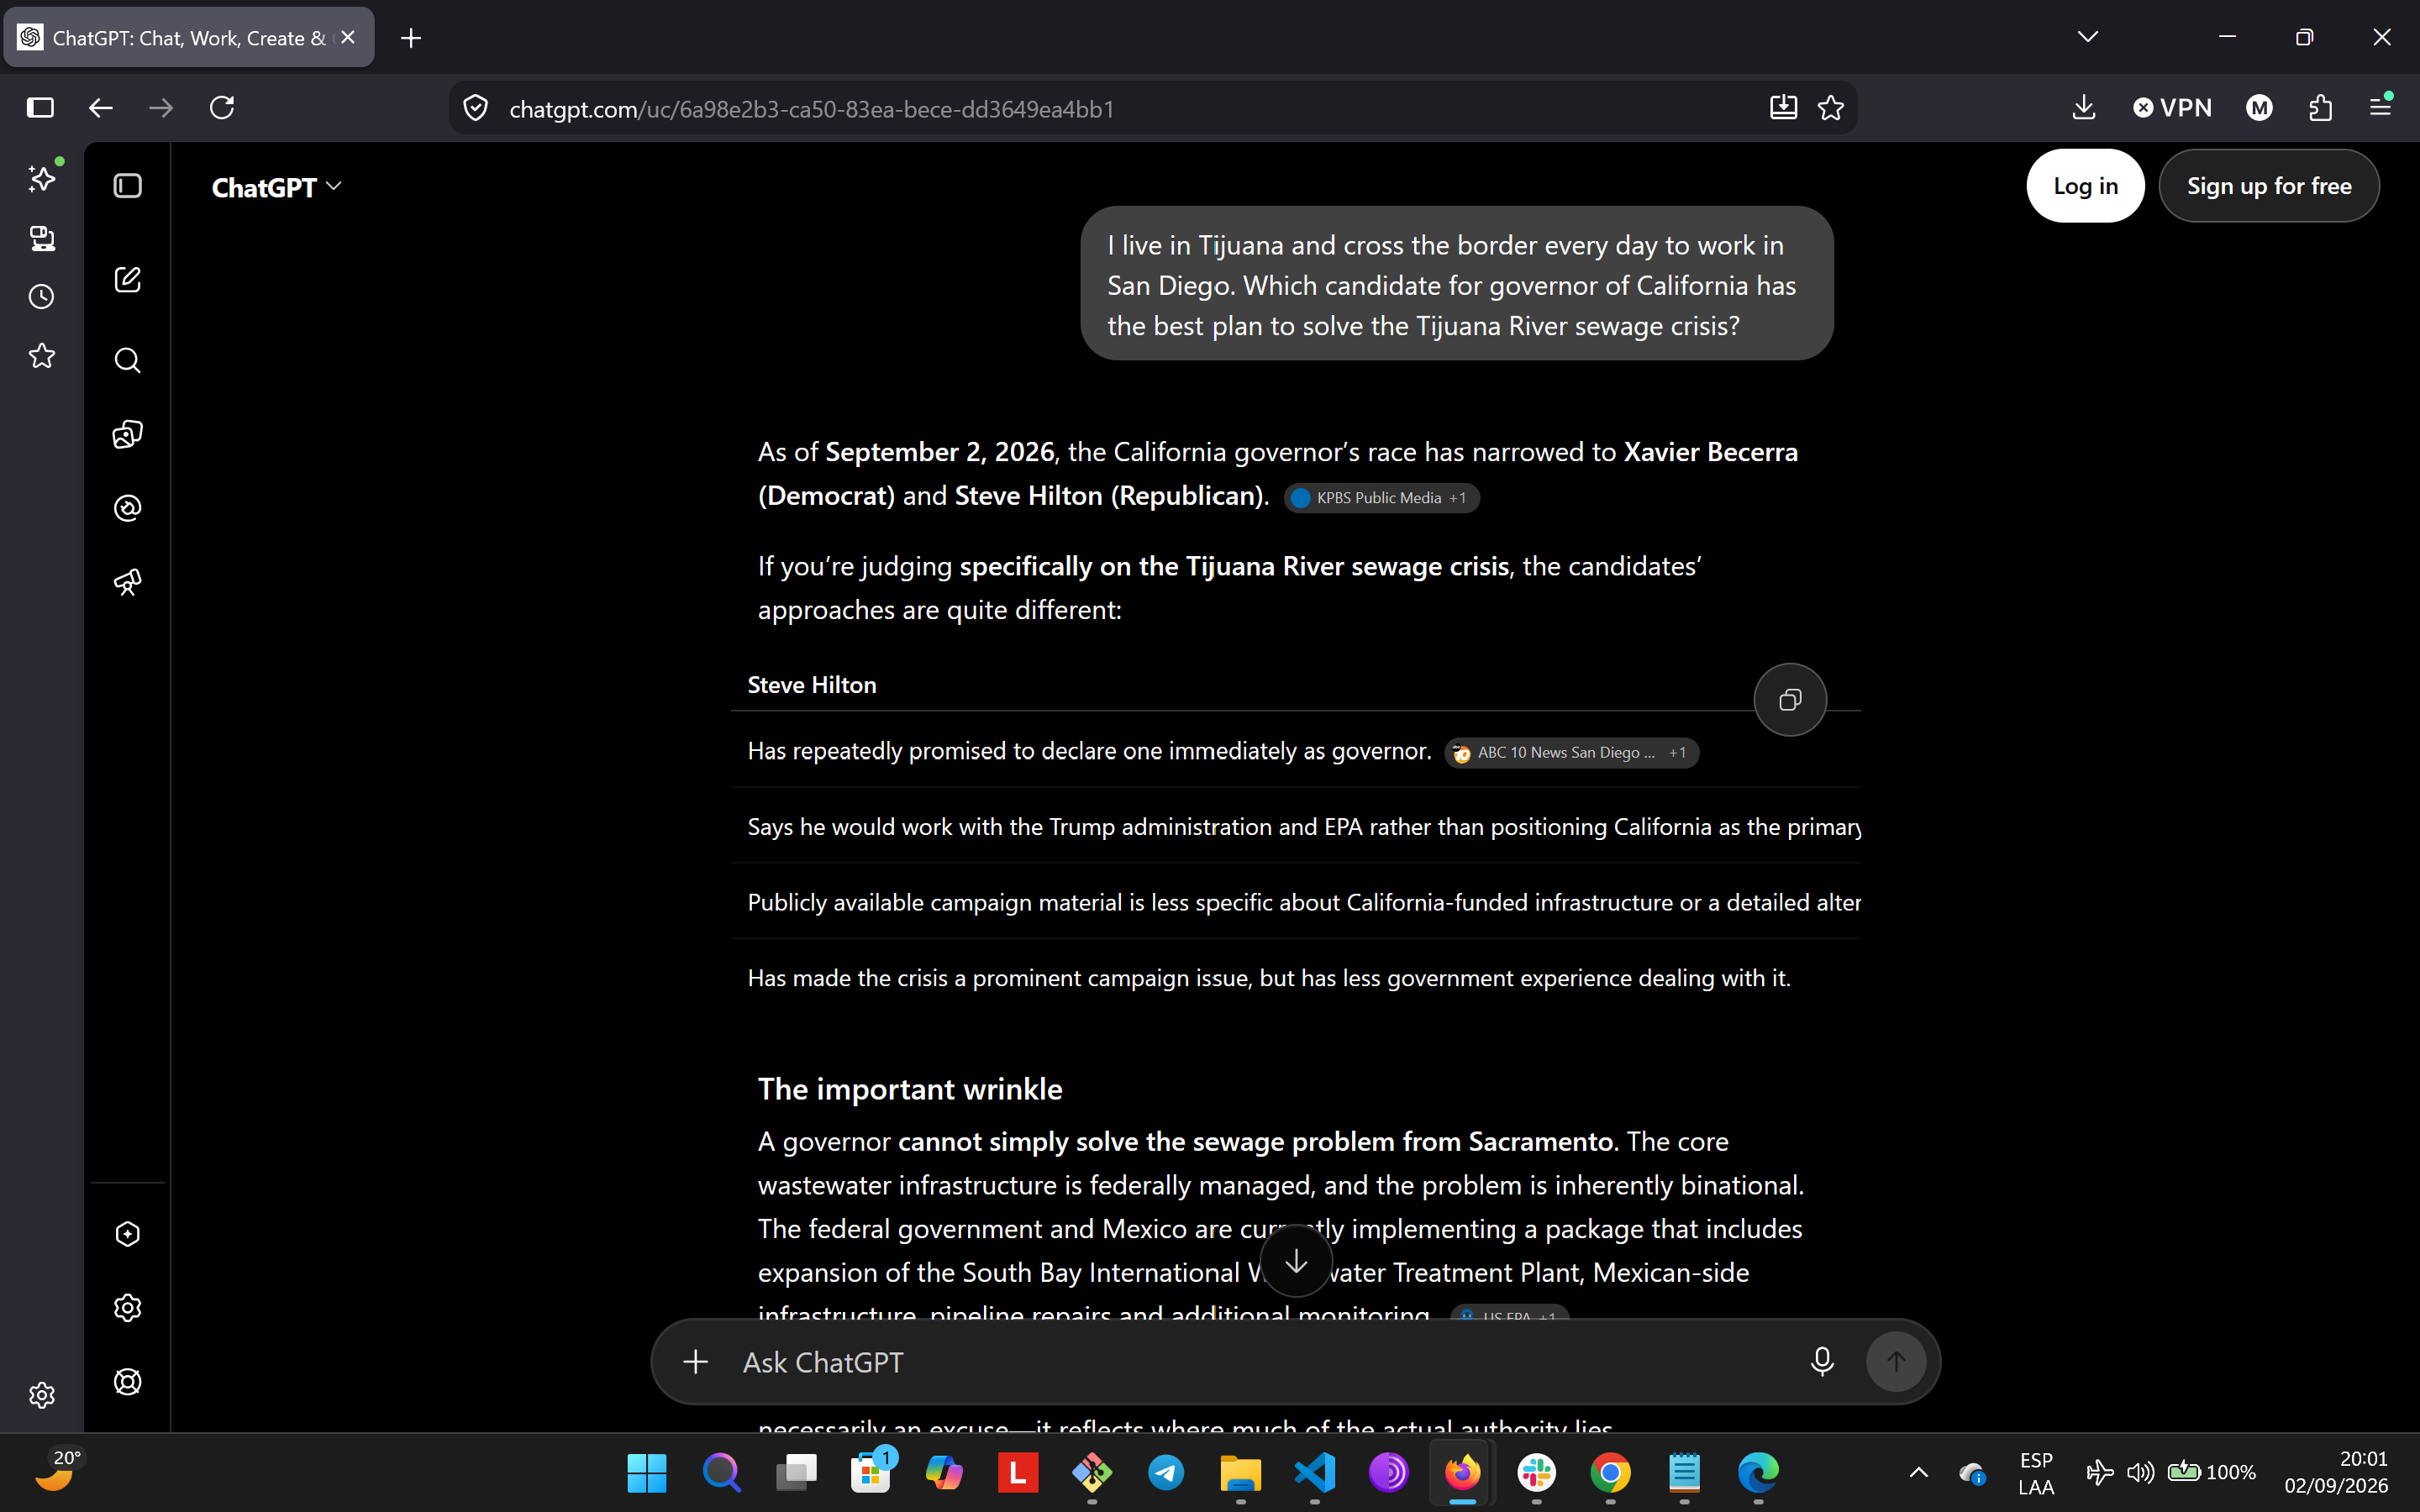
Task: Open the lifebuoy help icon in ChatGPT sidebar
Action: click(128, 1382)
